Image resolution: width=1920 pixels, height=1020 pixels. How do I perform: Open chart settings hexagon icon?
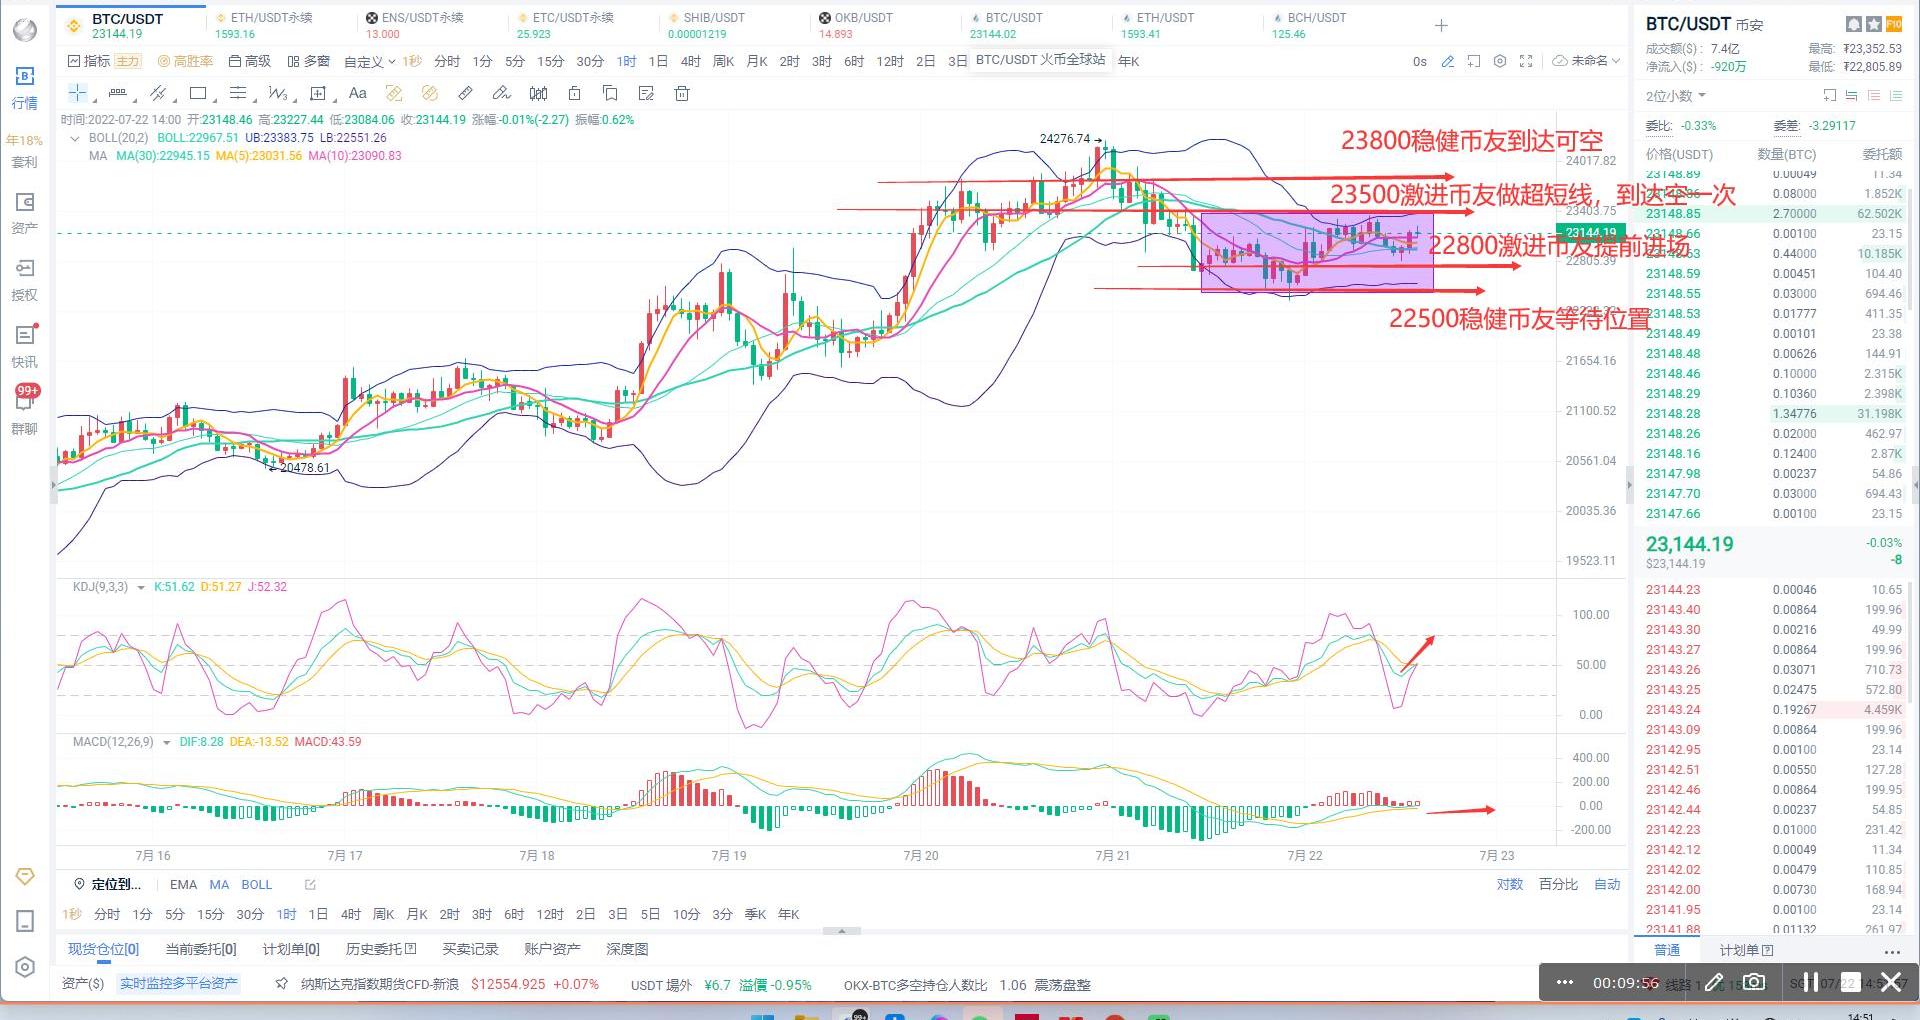[x=1499, y=61]
